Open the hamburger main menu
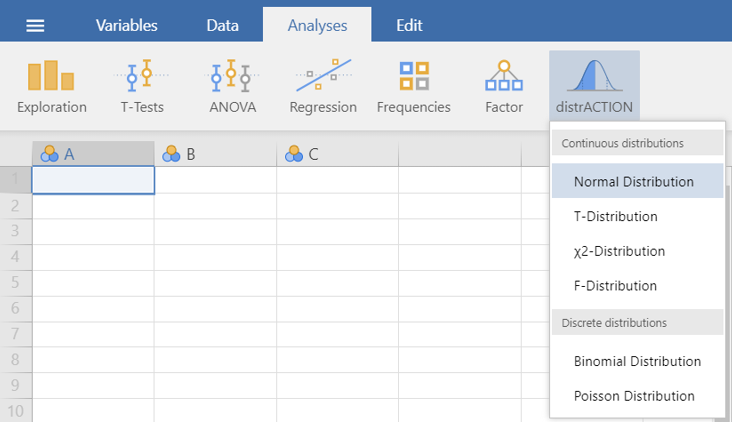The image size is (732, 422). click(x=35, y=26)
